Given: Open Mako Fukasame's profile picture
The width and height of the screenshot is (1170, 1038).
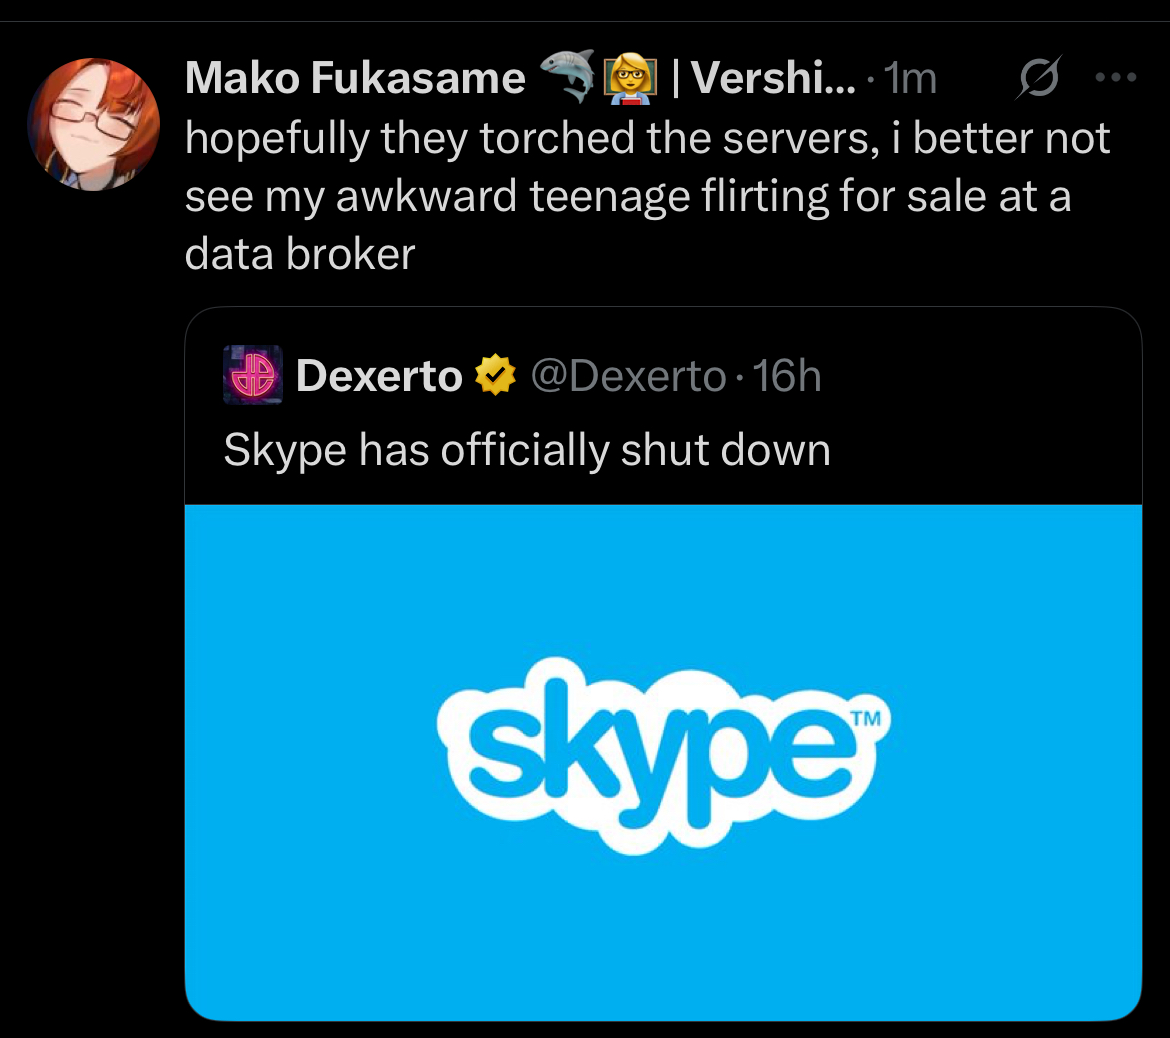Looking at the screenshot, I should coord(93,124).
